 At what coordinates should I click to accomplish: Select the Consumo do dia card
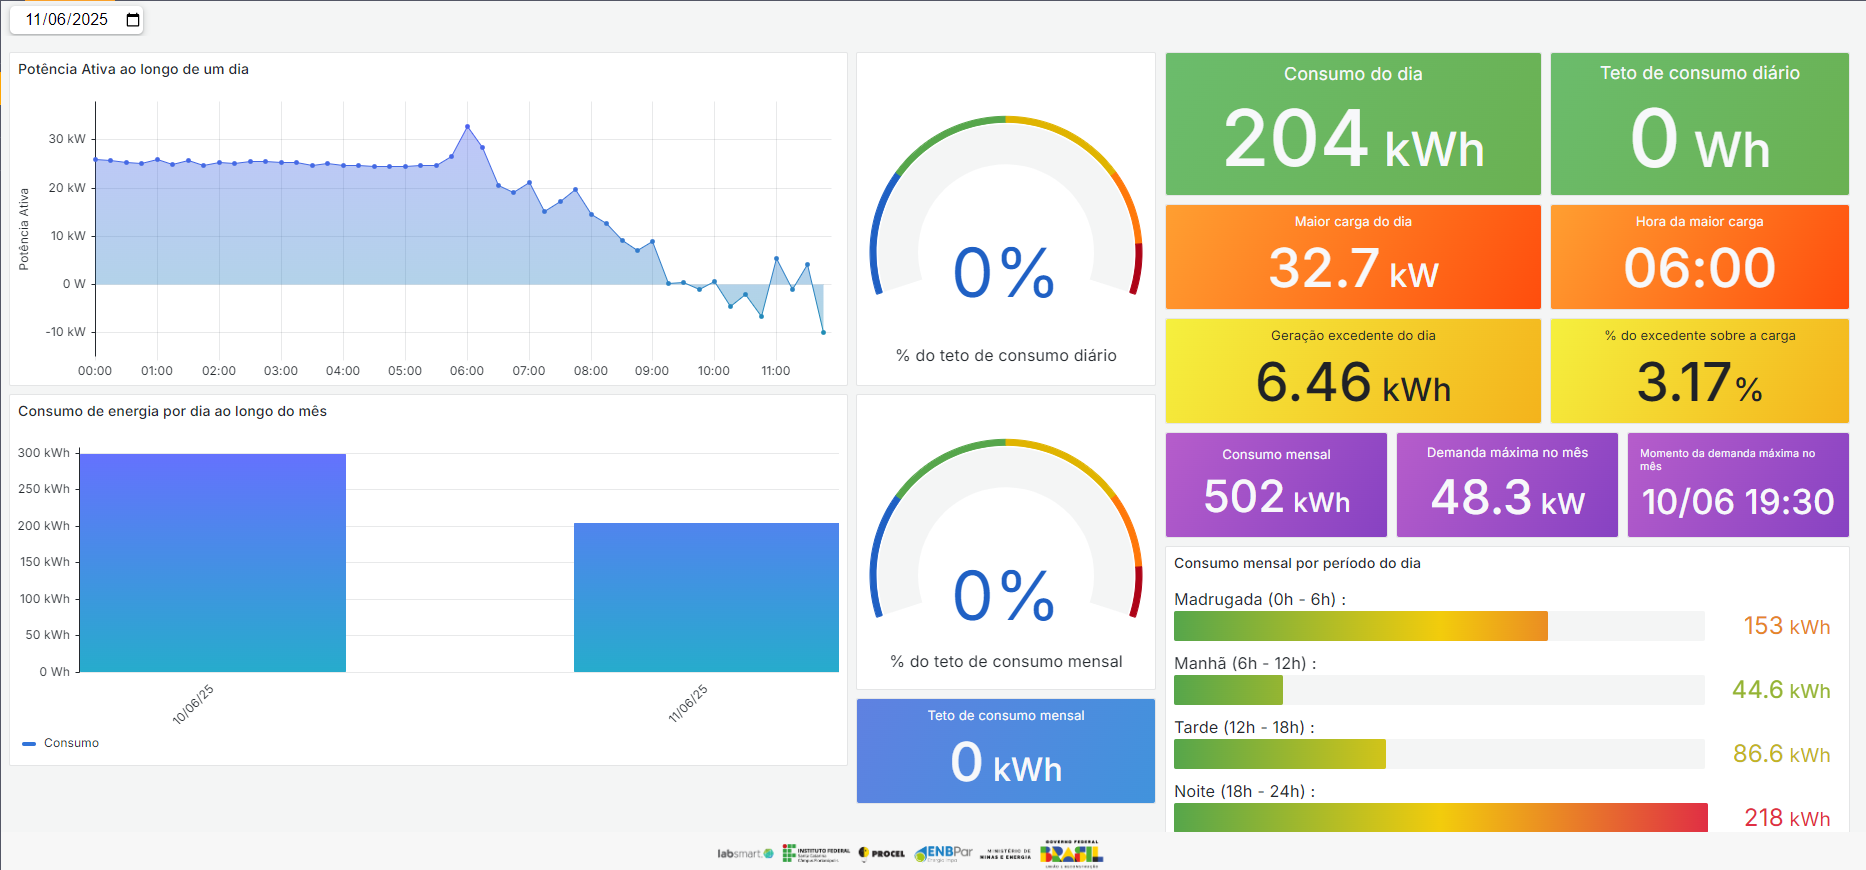(x=1353, y=124)
